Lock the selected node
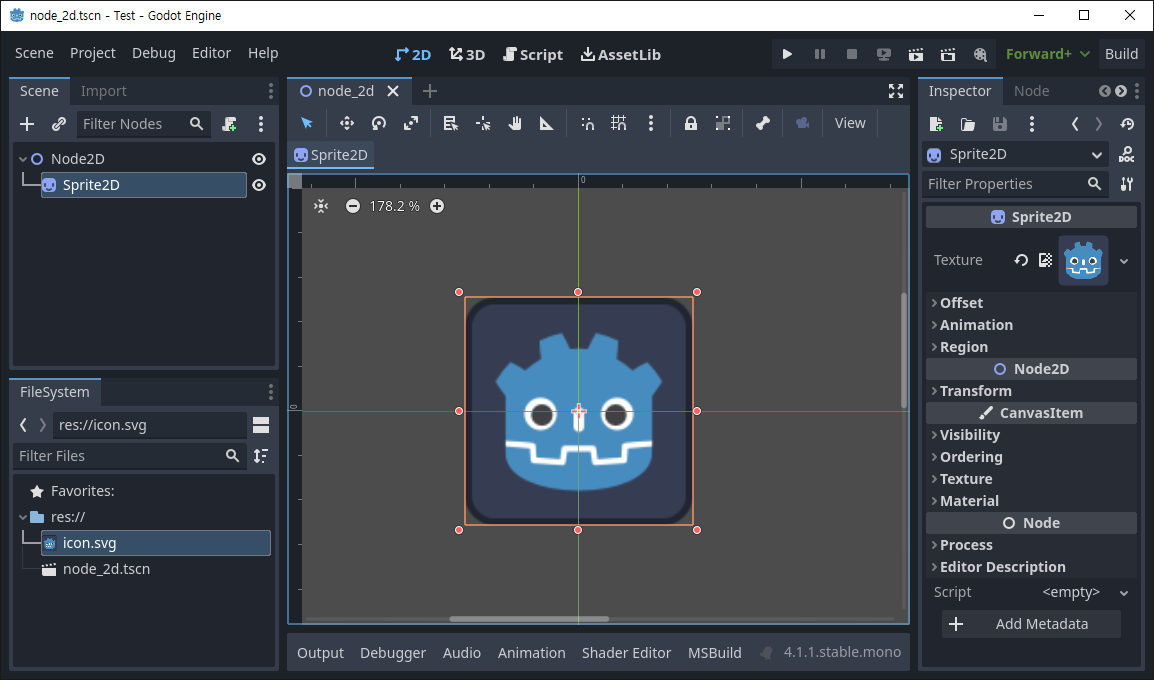The width and height of the screenshot is (1154, 680). [x=690, y=123]
